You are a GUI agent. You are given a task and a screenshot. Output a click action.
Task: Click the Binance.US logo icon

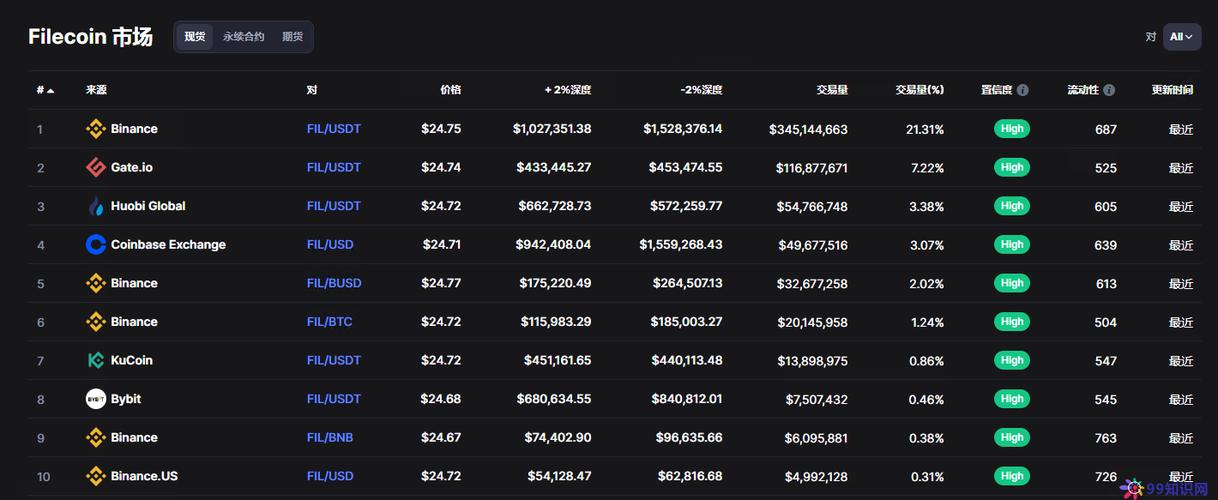[96, 476]
